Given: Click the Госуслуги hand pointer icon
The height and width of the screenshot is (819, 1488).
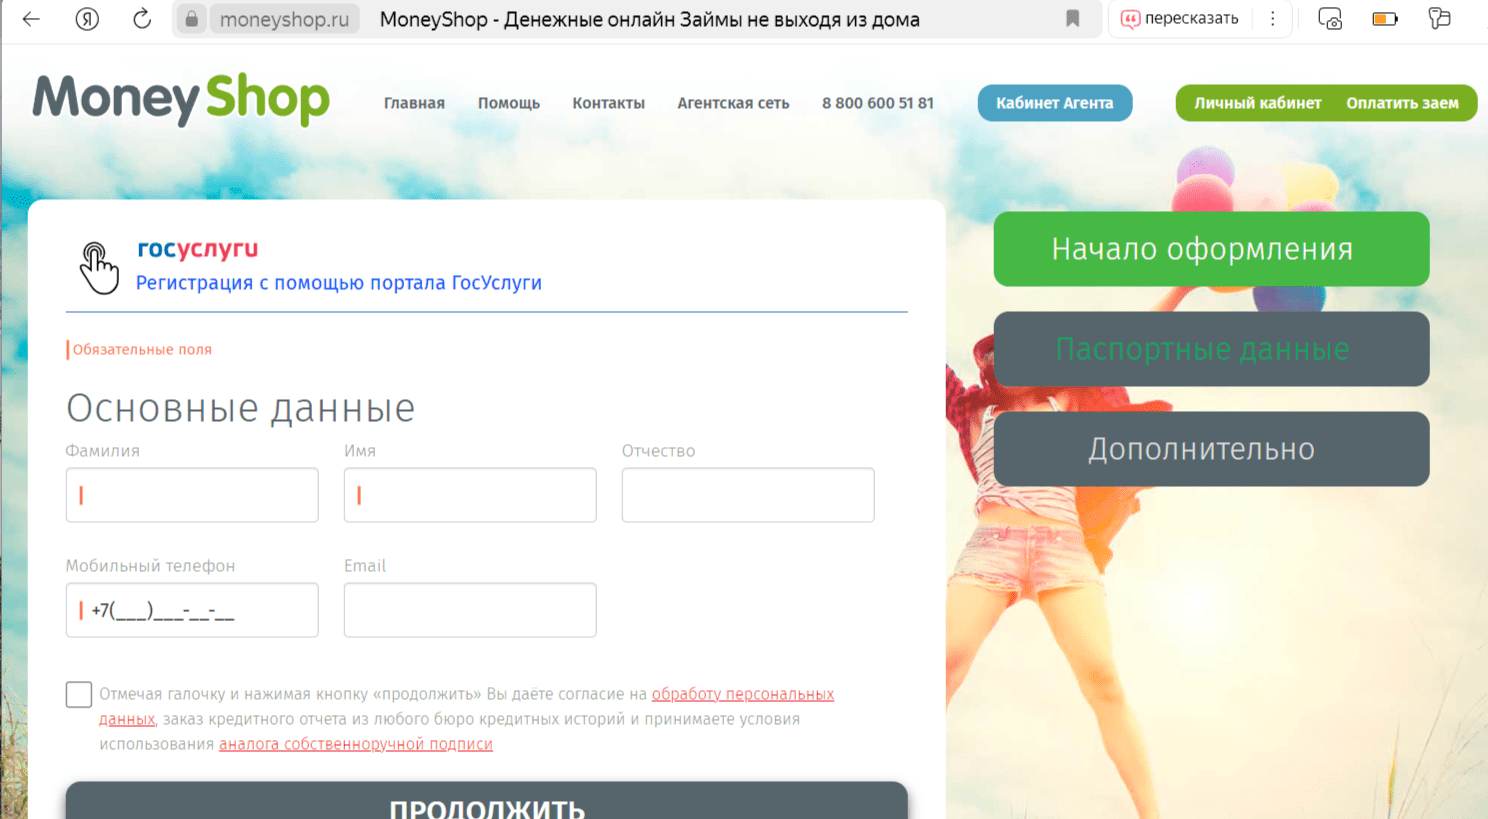Looking at the screenshot, I should pos(98,268).
